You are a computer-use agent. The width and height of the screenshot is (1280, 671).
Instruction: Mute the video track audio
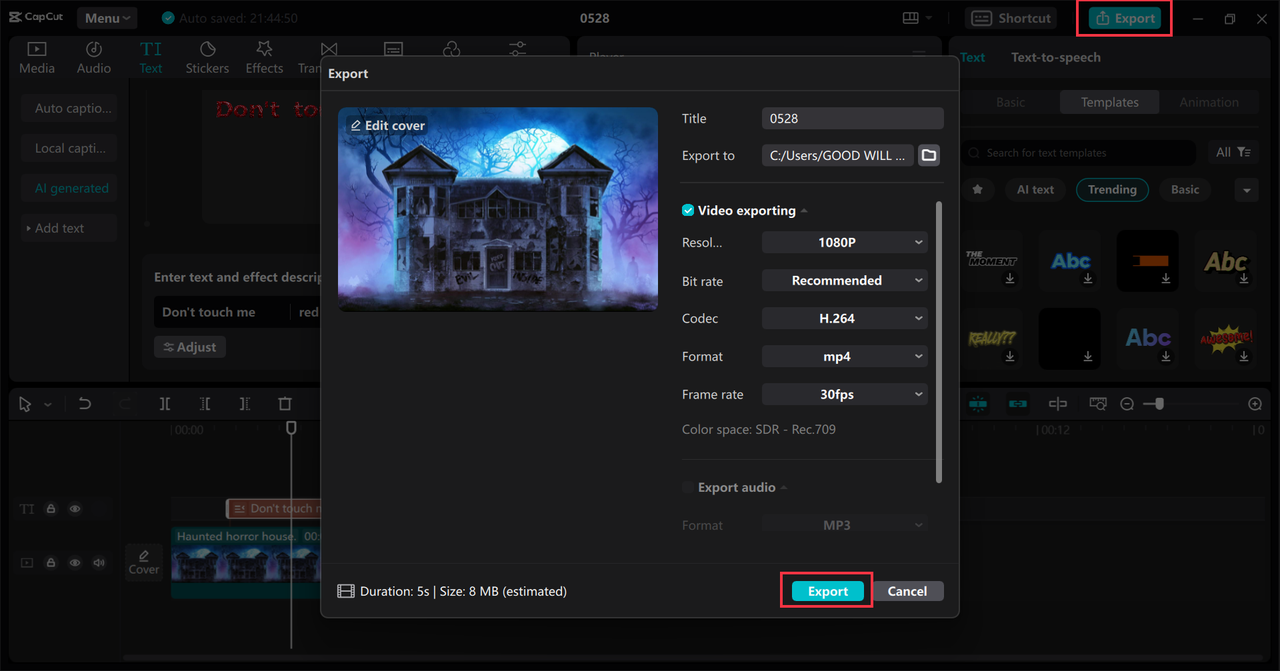pyautogui.click(x=99, y=563)
